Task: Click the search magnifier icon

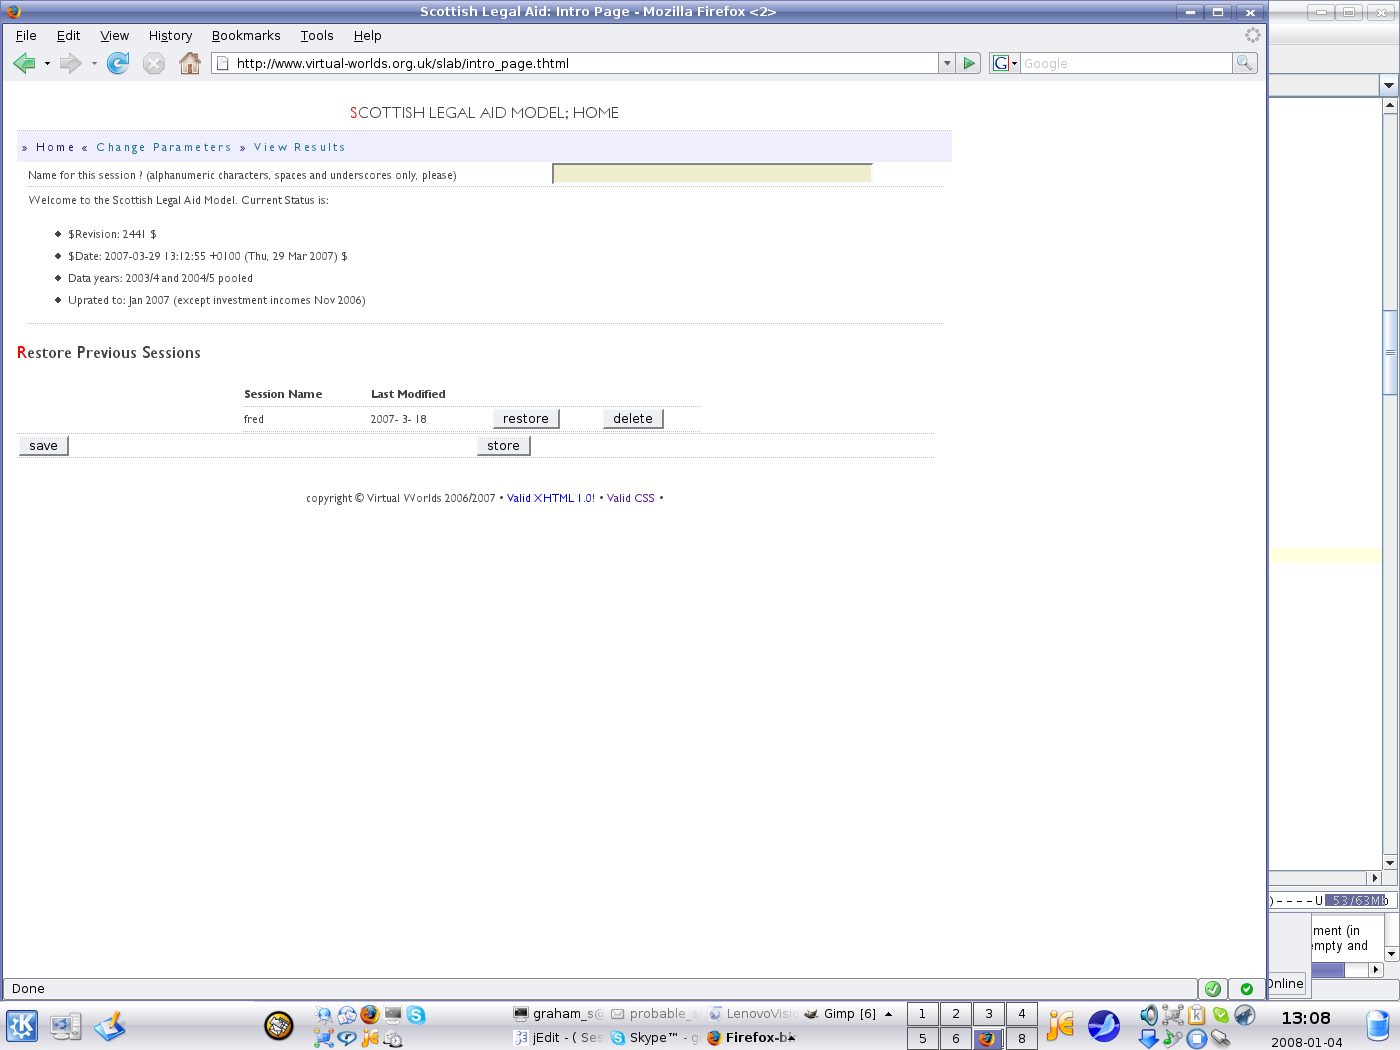Action: click(x=1244, y=63)
